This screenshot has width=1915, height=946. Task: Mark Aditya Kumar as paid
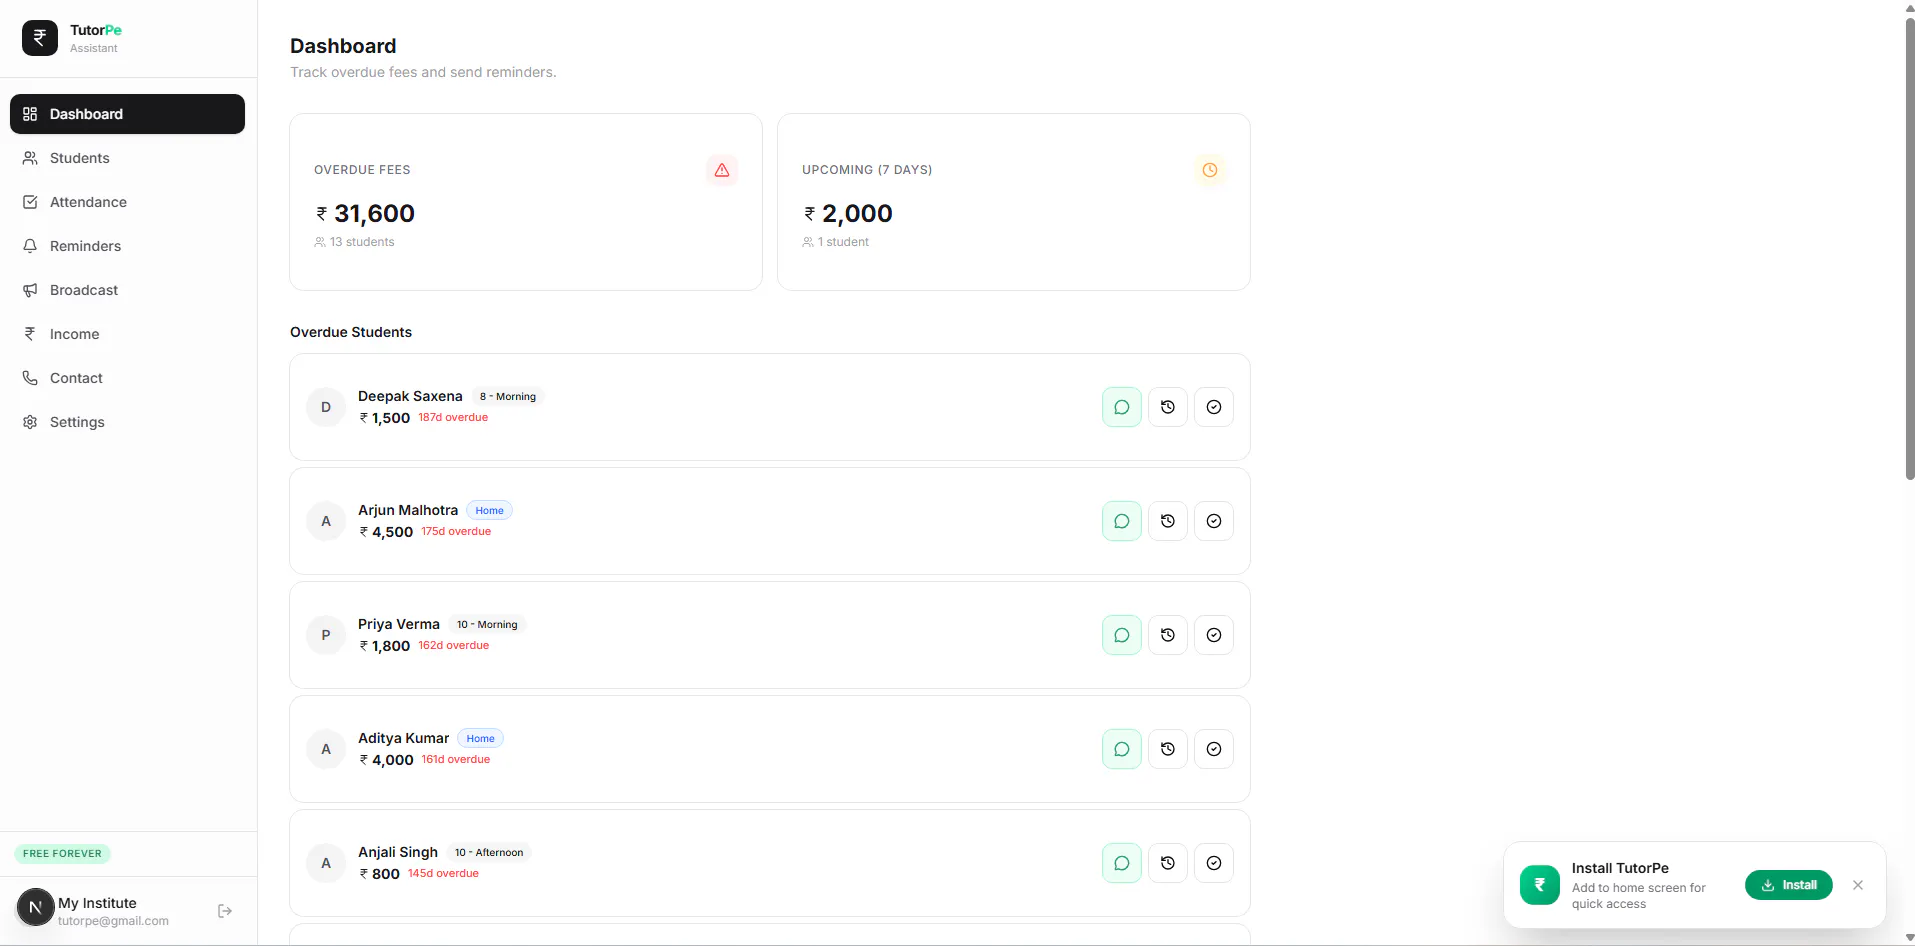coord(1213,749)
